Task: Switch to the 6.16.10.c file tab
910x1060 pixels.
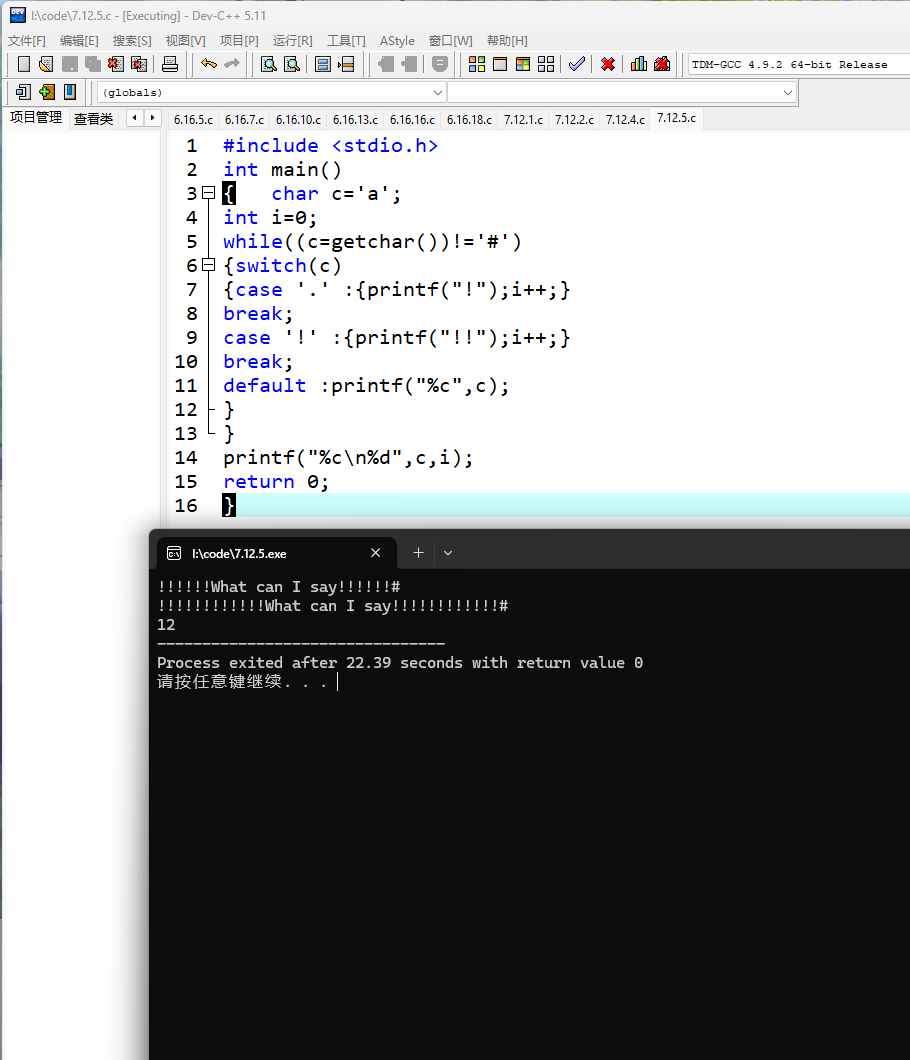Action: pyautogui.click(x=298, y=120)
